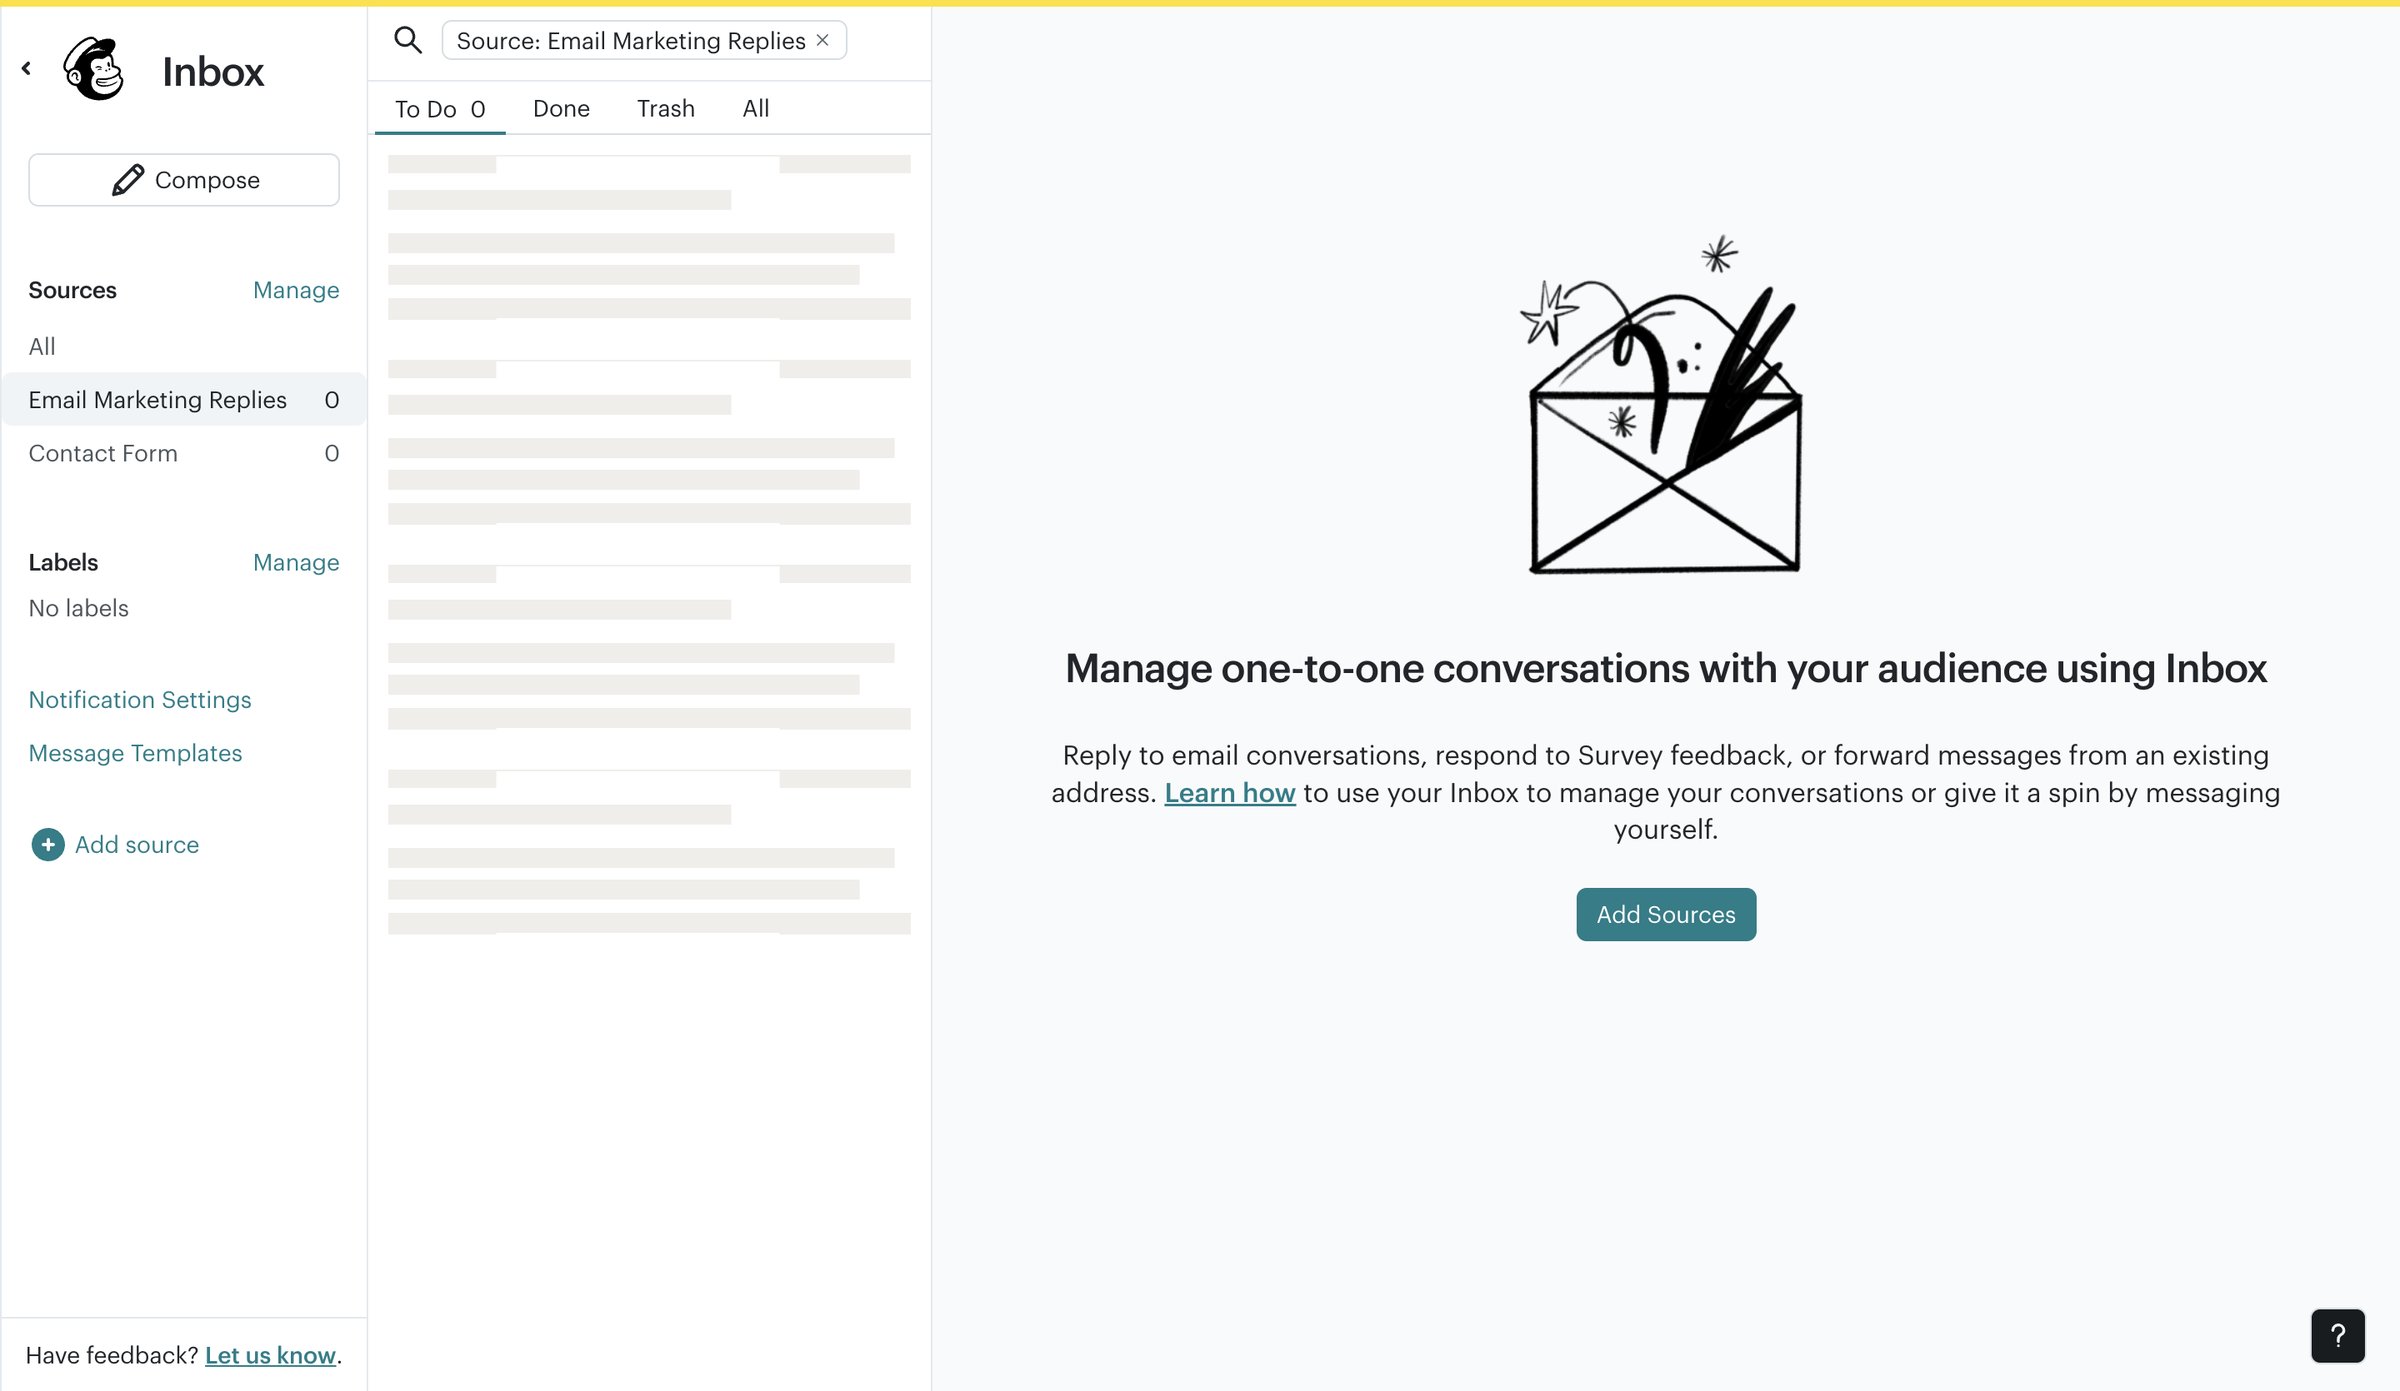The width and height of the screenshot is (2400, 1391).
Task: Switch to the Done tab
Action: (x=561, y=108)
